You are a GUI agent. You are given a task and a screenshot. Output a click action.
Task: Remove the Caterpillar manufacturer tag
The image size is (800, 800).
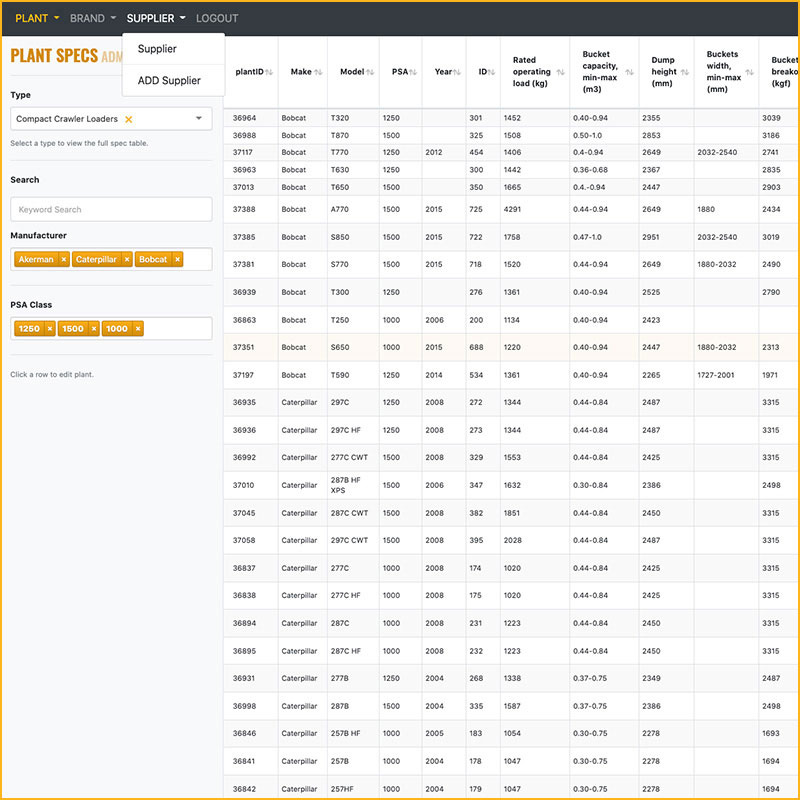pos(127,259)
